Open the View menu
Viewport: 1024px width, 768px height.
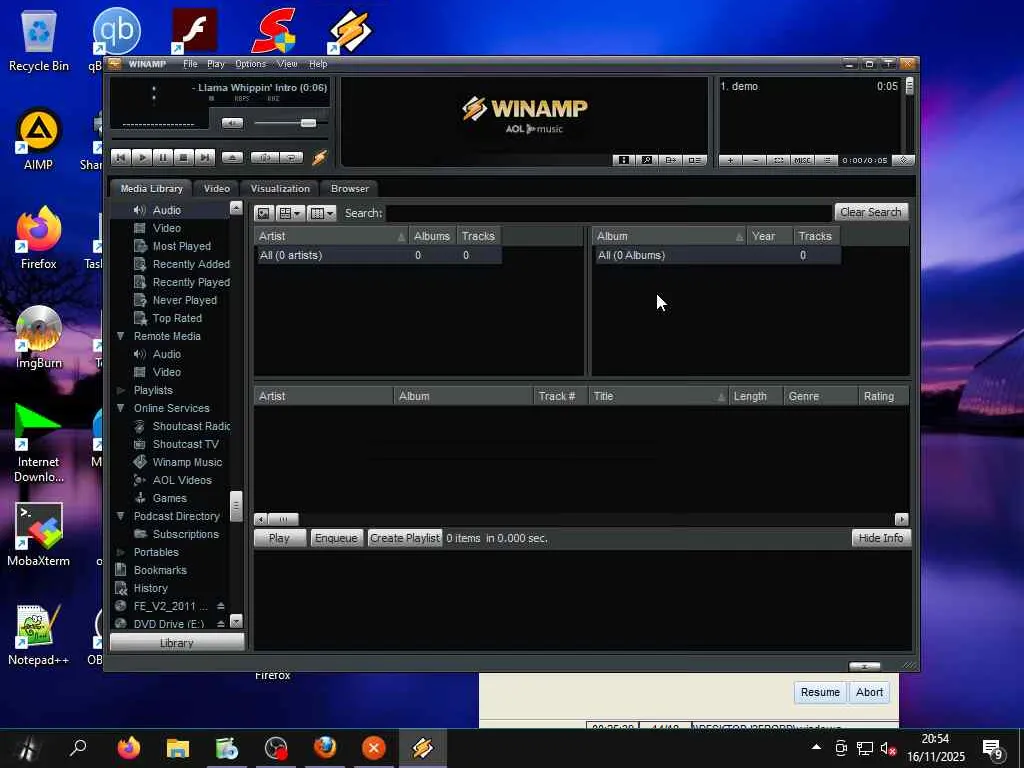click(287, 64)
